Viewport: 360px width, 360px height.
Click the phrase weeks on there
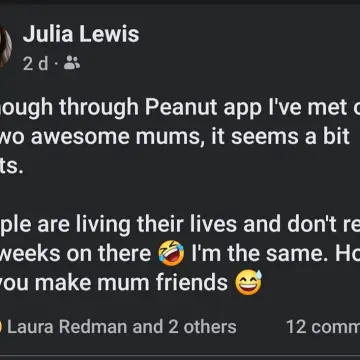[x=76, y=253]
